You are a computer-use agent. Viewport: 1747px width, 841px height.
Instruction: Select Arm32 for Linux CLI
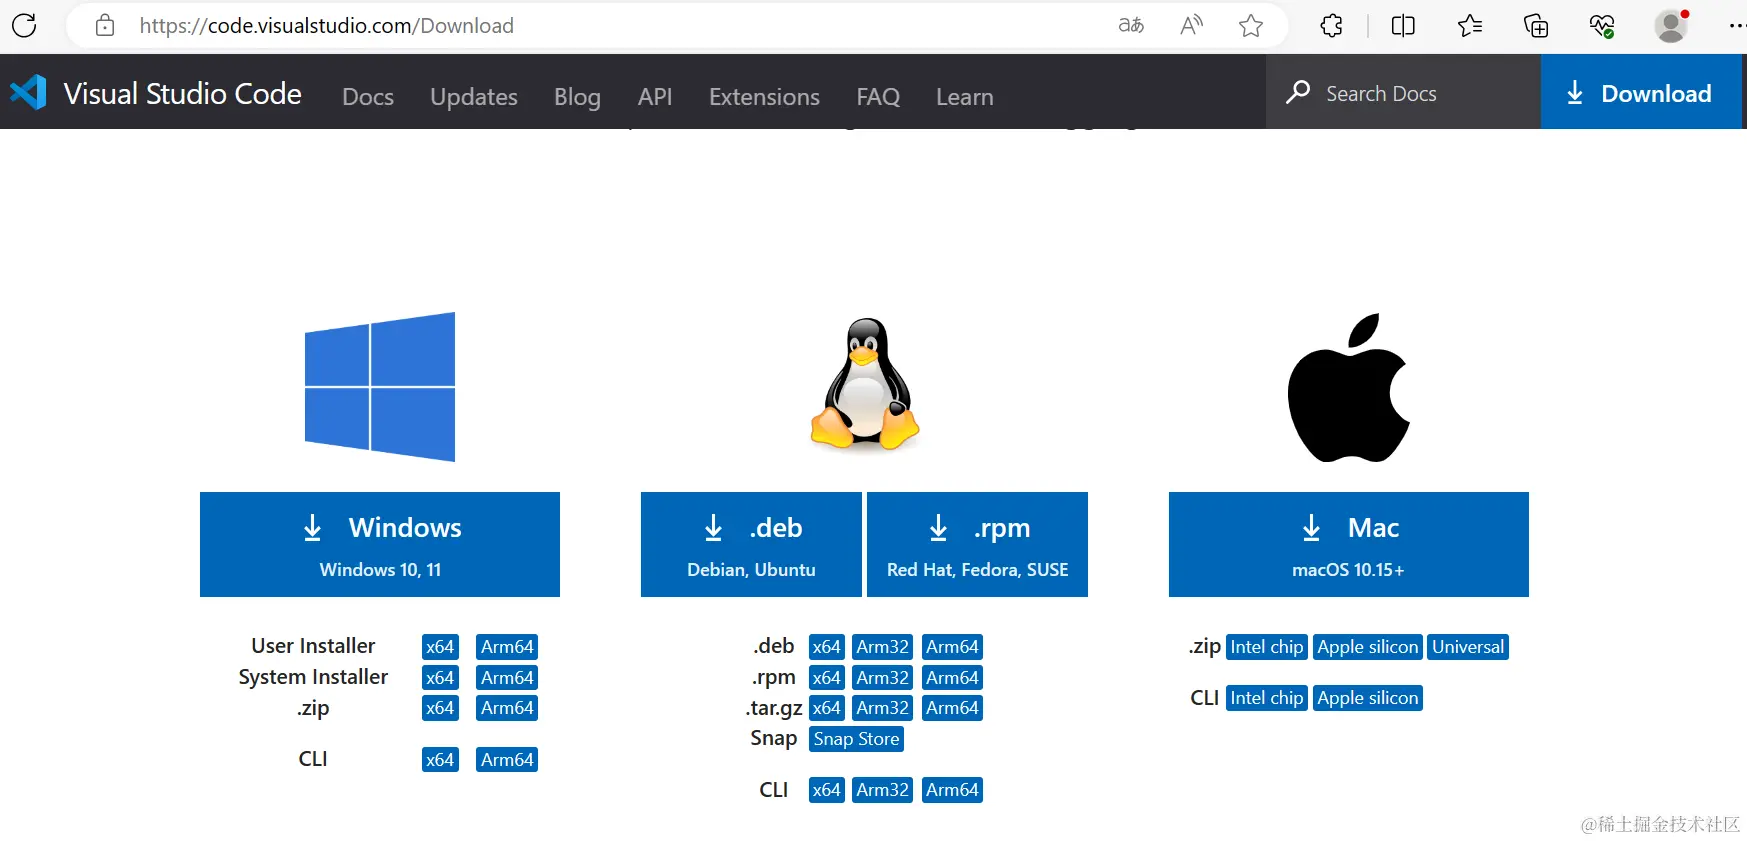tap(883, 790)
